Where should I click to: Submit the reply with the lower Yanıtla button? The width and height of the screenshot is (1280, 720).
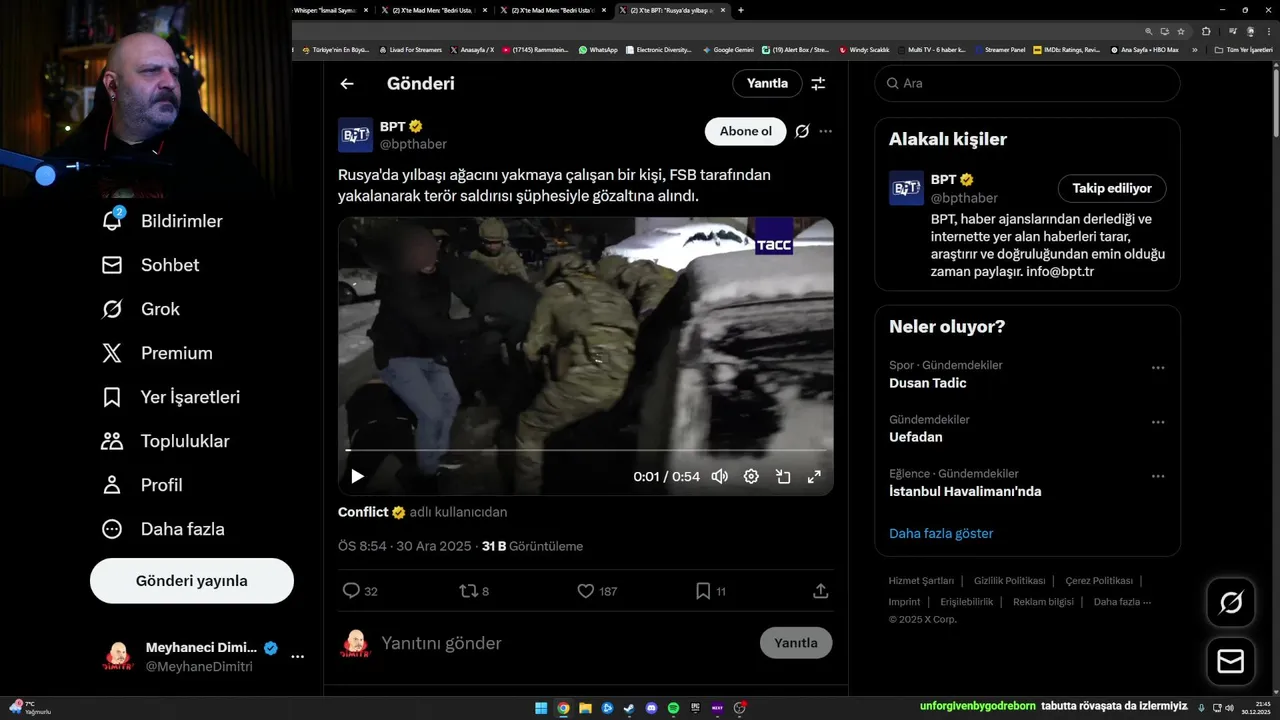[x=796, y=643]
